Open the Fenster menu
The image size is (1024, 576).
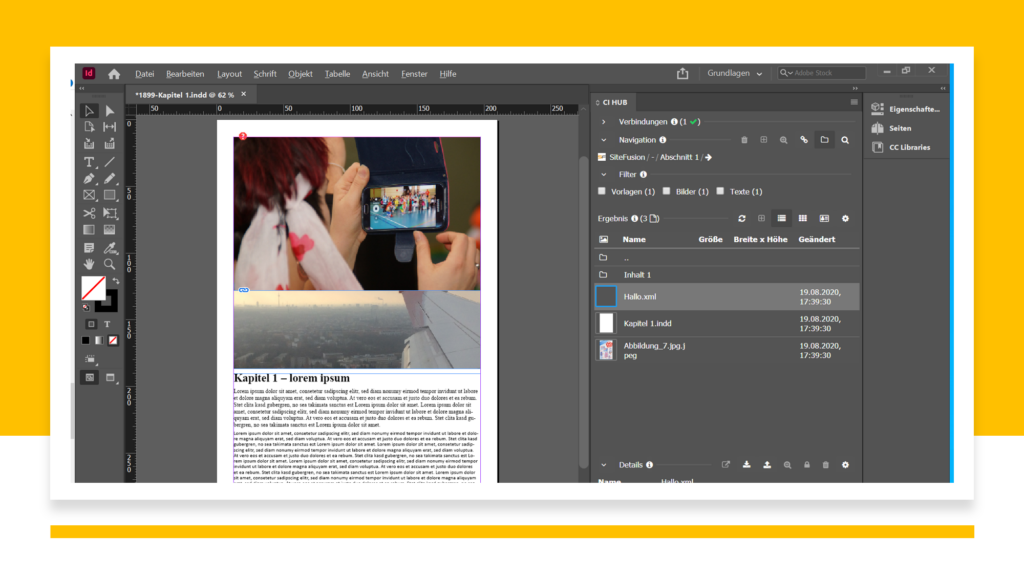tap(414, 74)
